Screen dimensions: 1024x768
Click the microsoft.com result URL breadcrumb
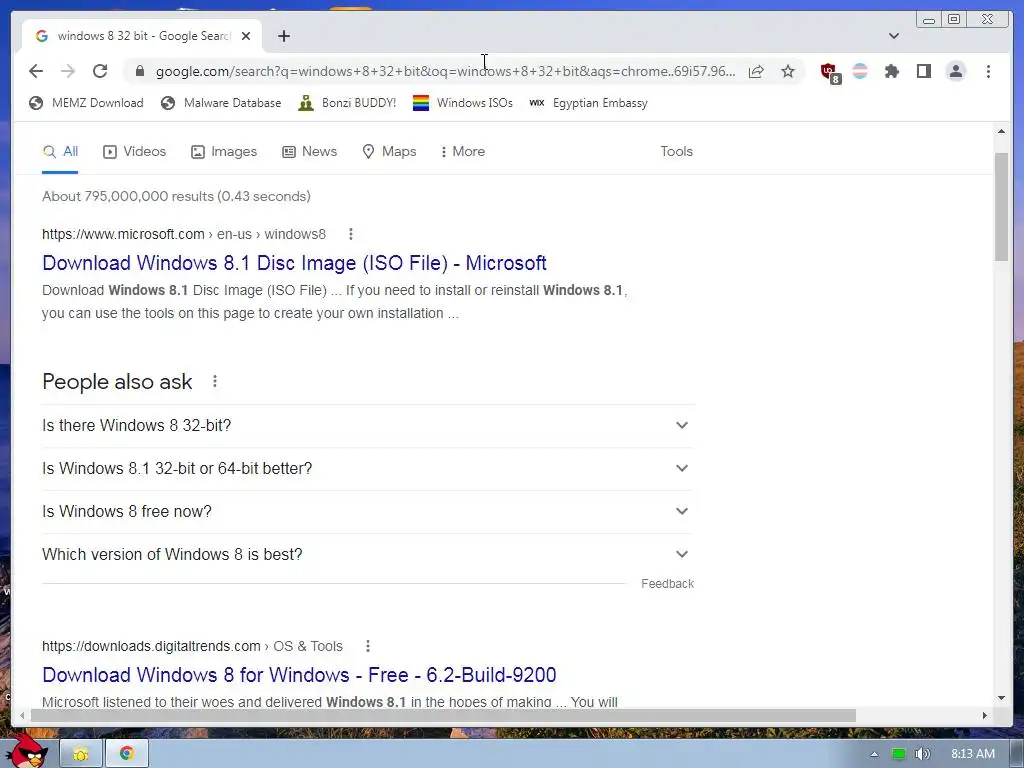tap(184, 234)
